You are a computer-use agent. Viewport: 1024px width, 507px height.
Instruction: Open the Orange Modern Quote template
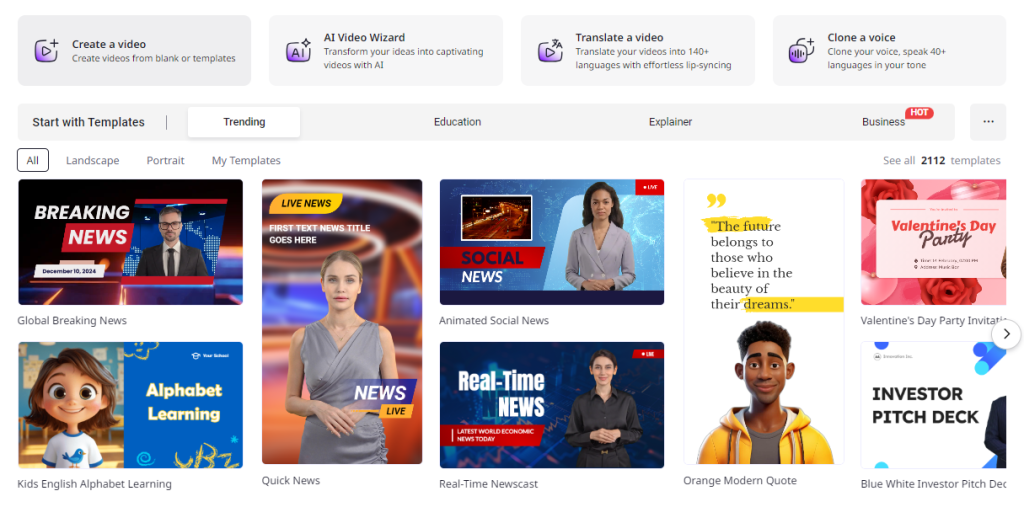tap(763, 322)
